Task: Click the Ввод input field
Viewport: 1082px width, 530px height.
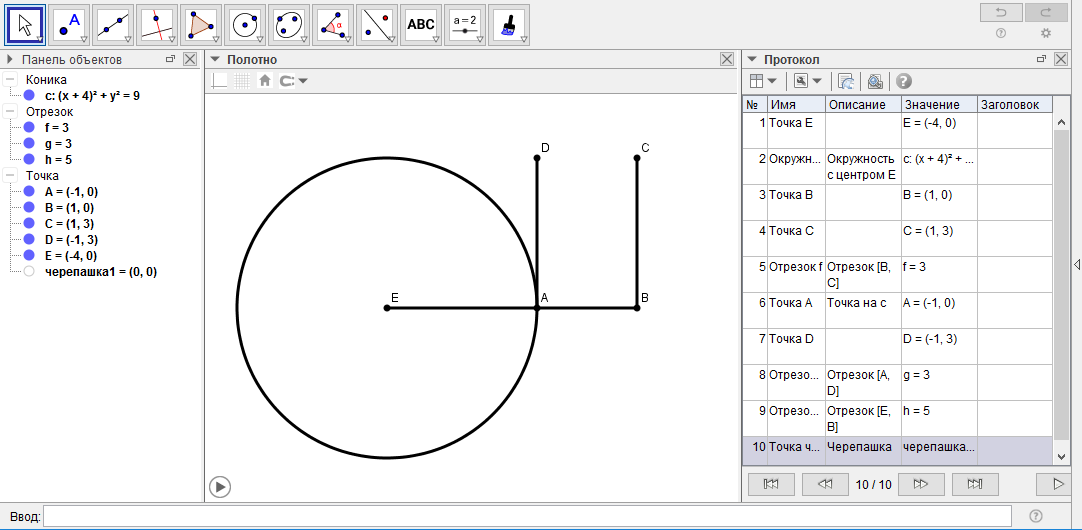Action: 528,516
